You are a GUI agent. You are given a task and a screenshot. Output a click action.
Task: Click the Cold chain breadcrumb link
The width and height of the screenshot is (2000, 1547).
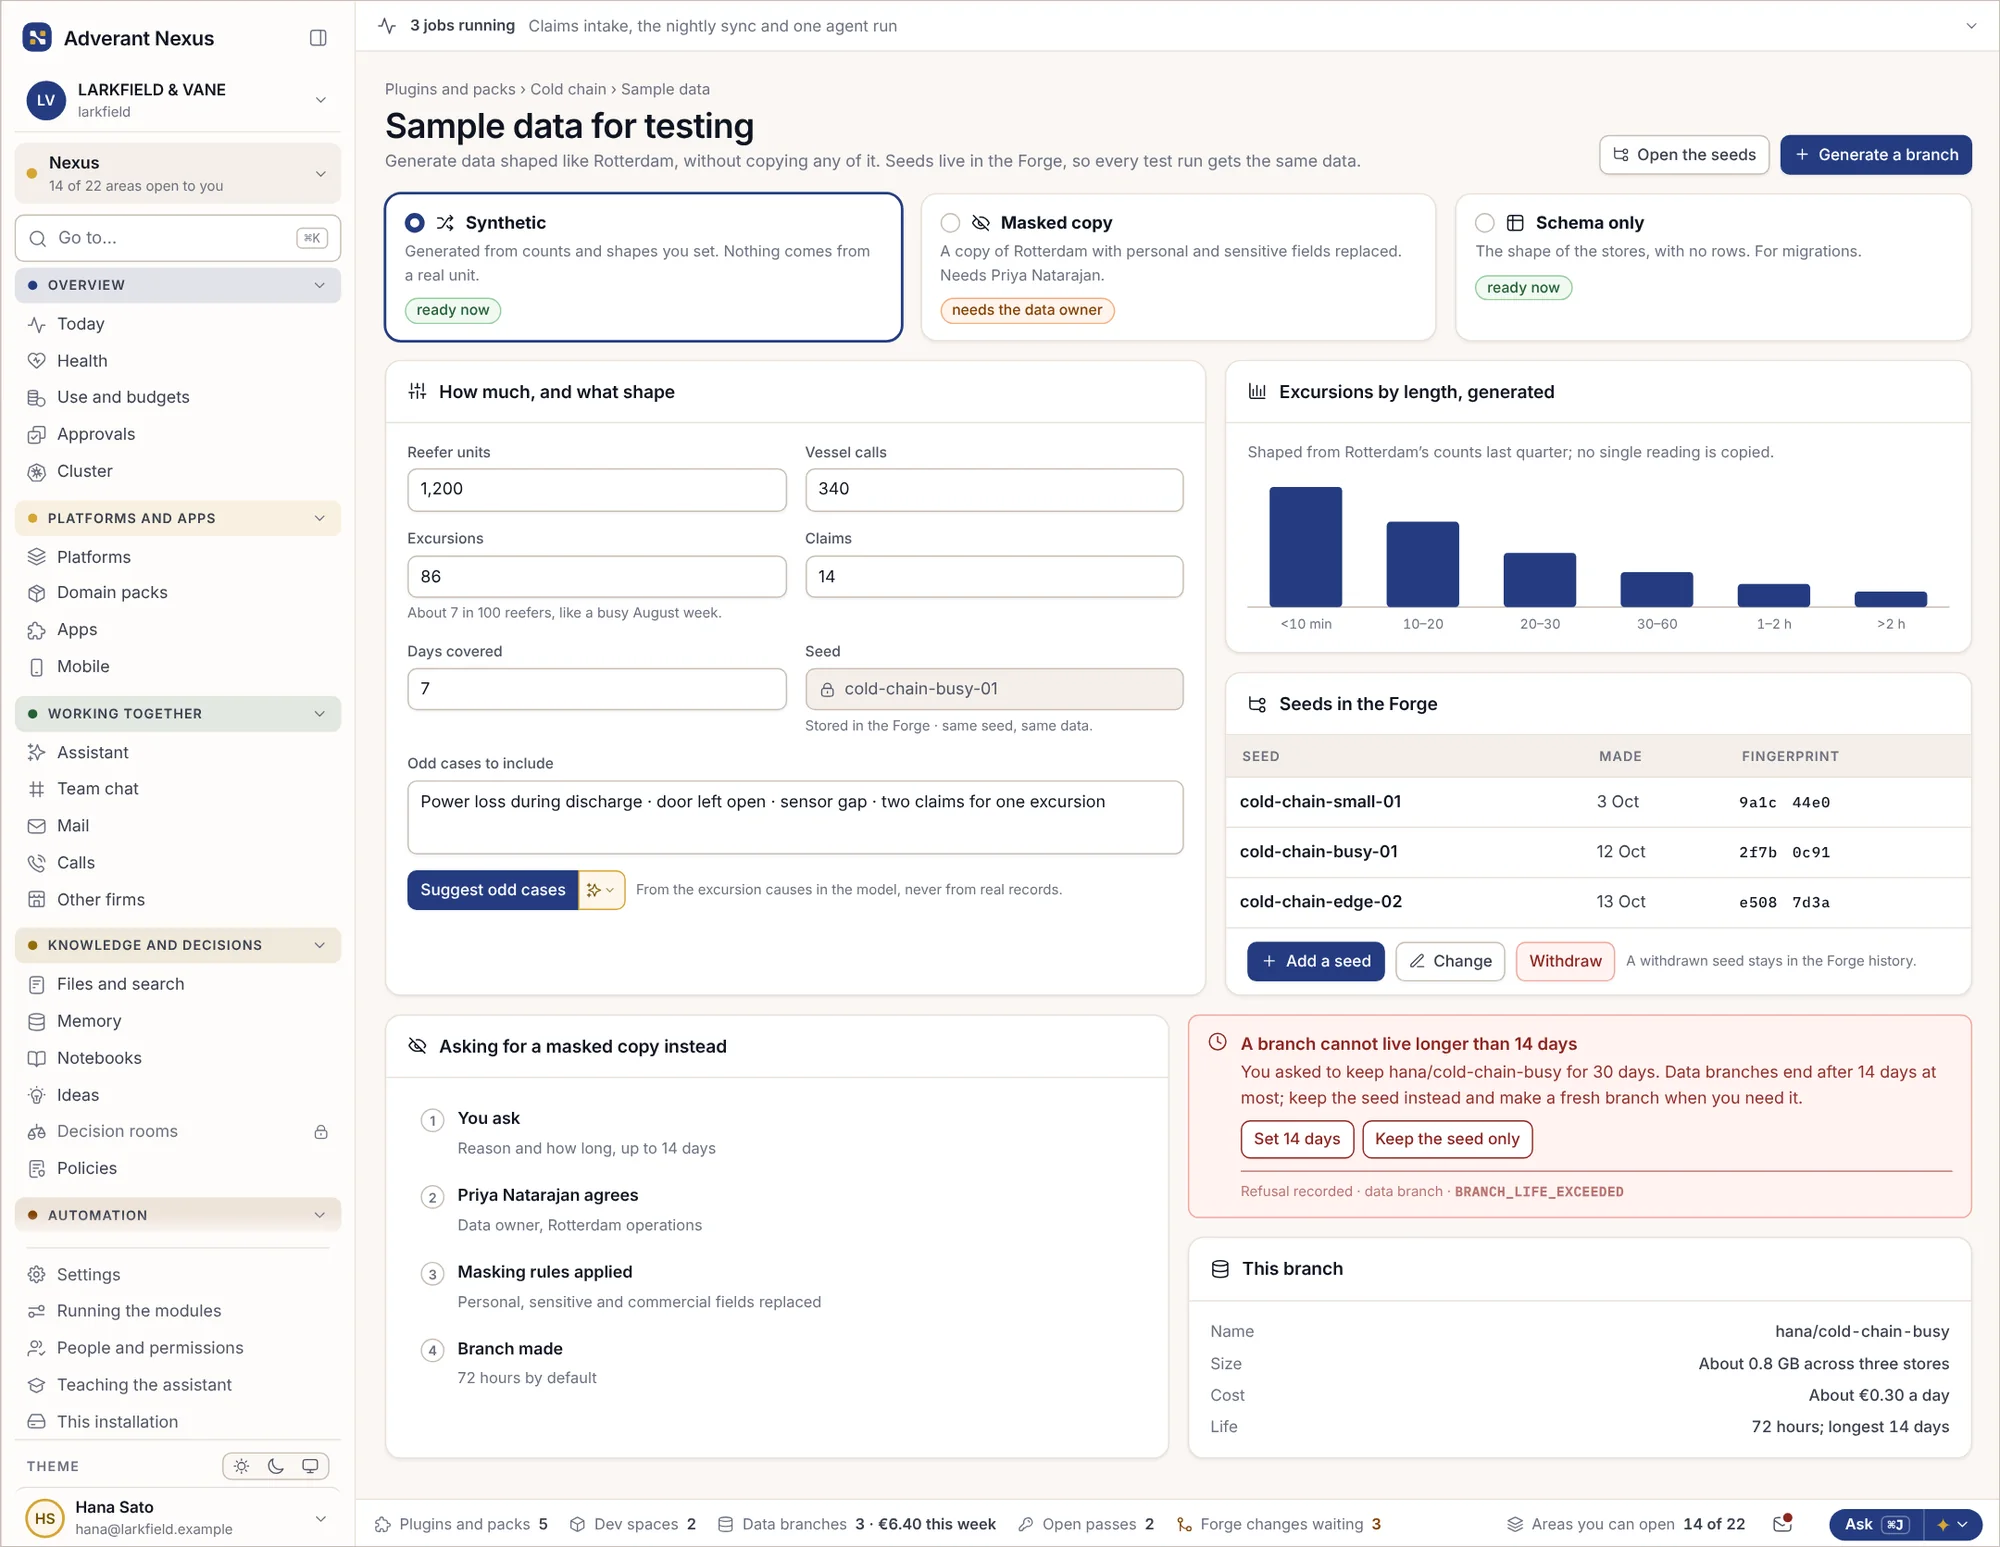[568, 89]
